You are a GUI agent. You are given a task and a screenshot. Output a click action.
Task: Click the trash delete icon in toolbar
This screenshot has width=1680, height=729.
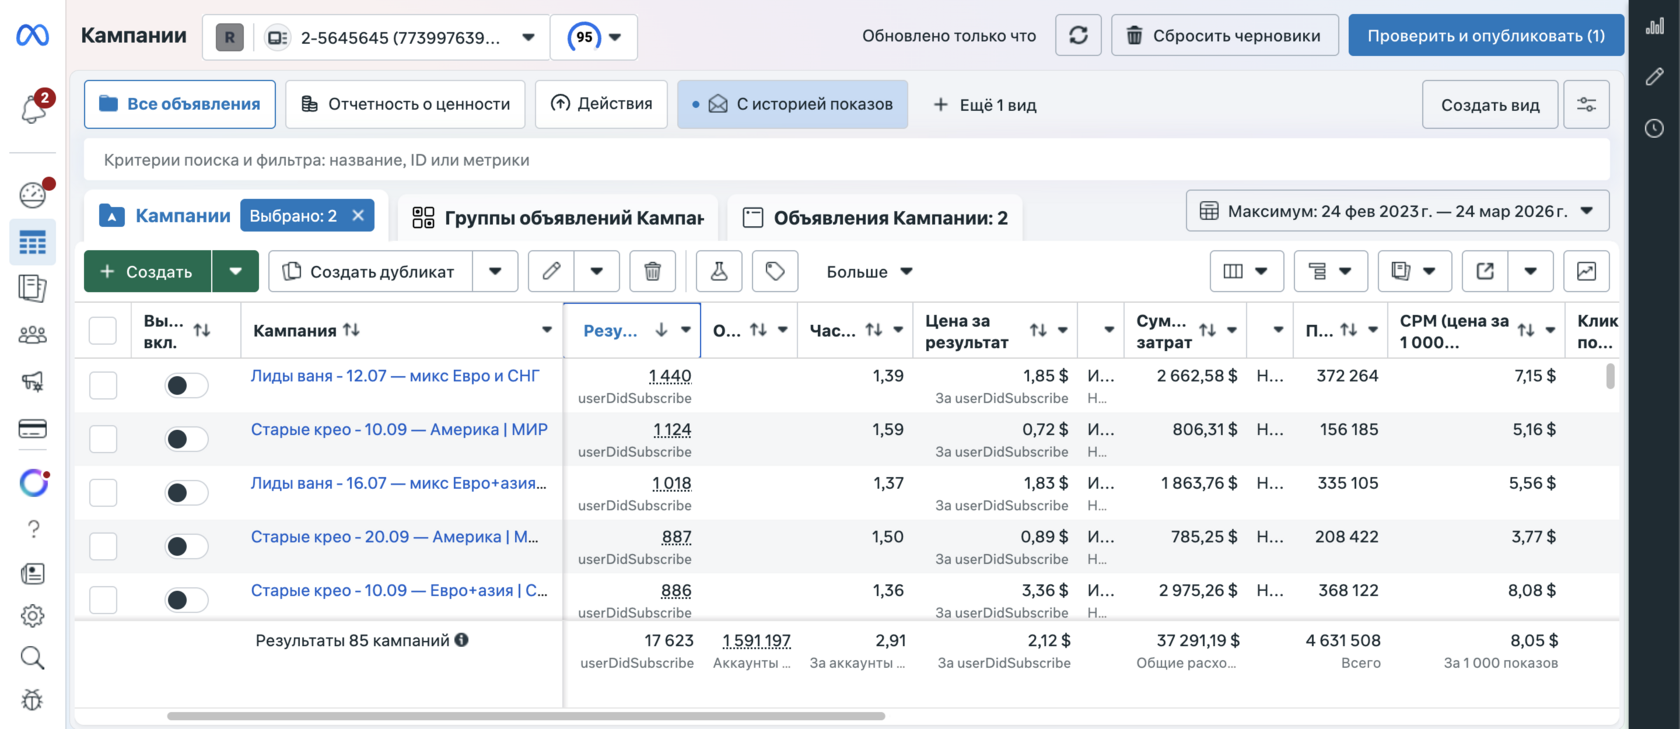(652, 271)
